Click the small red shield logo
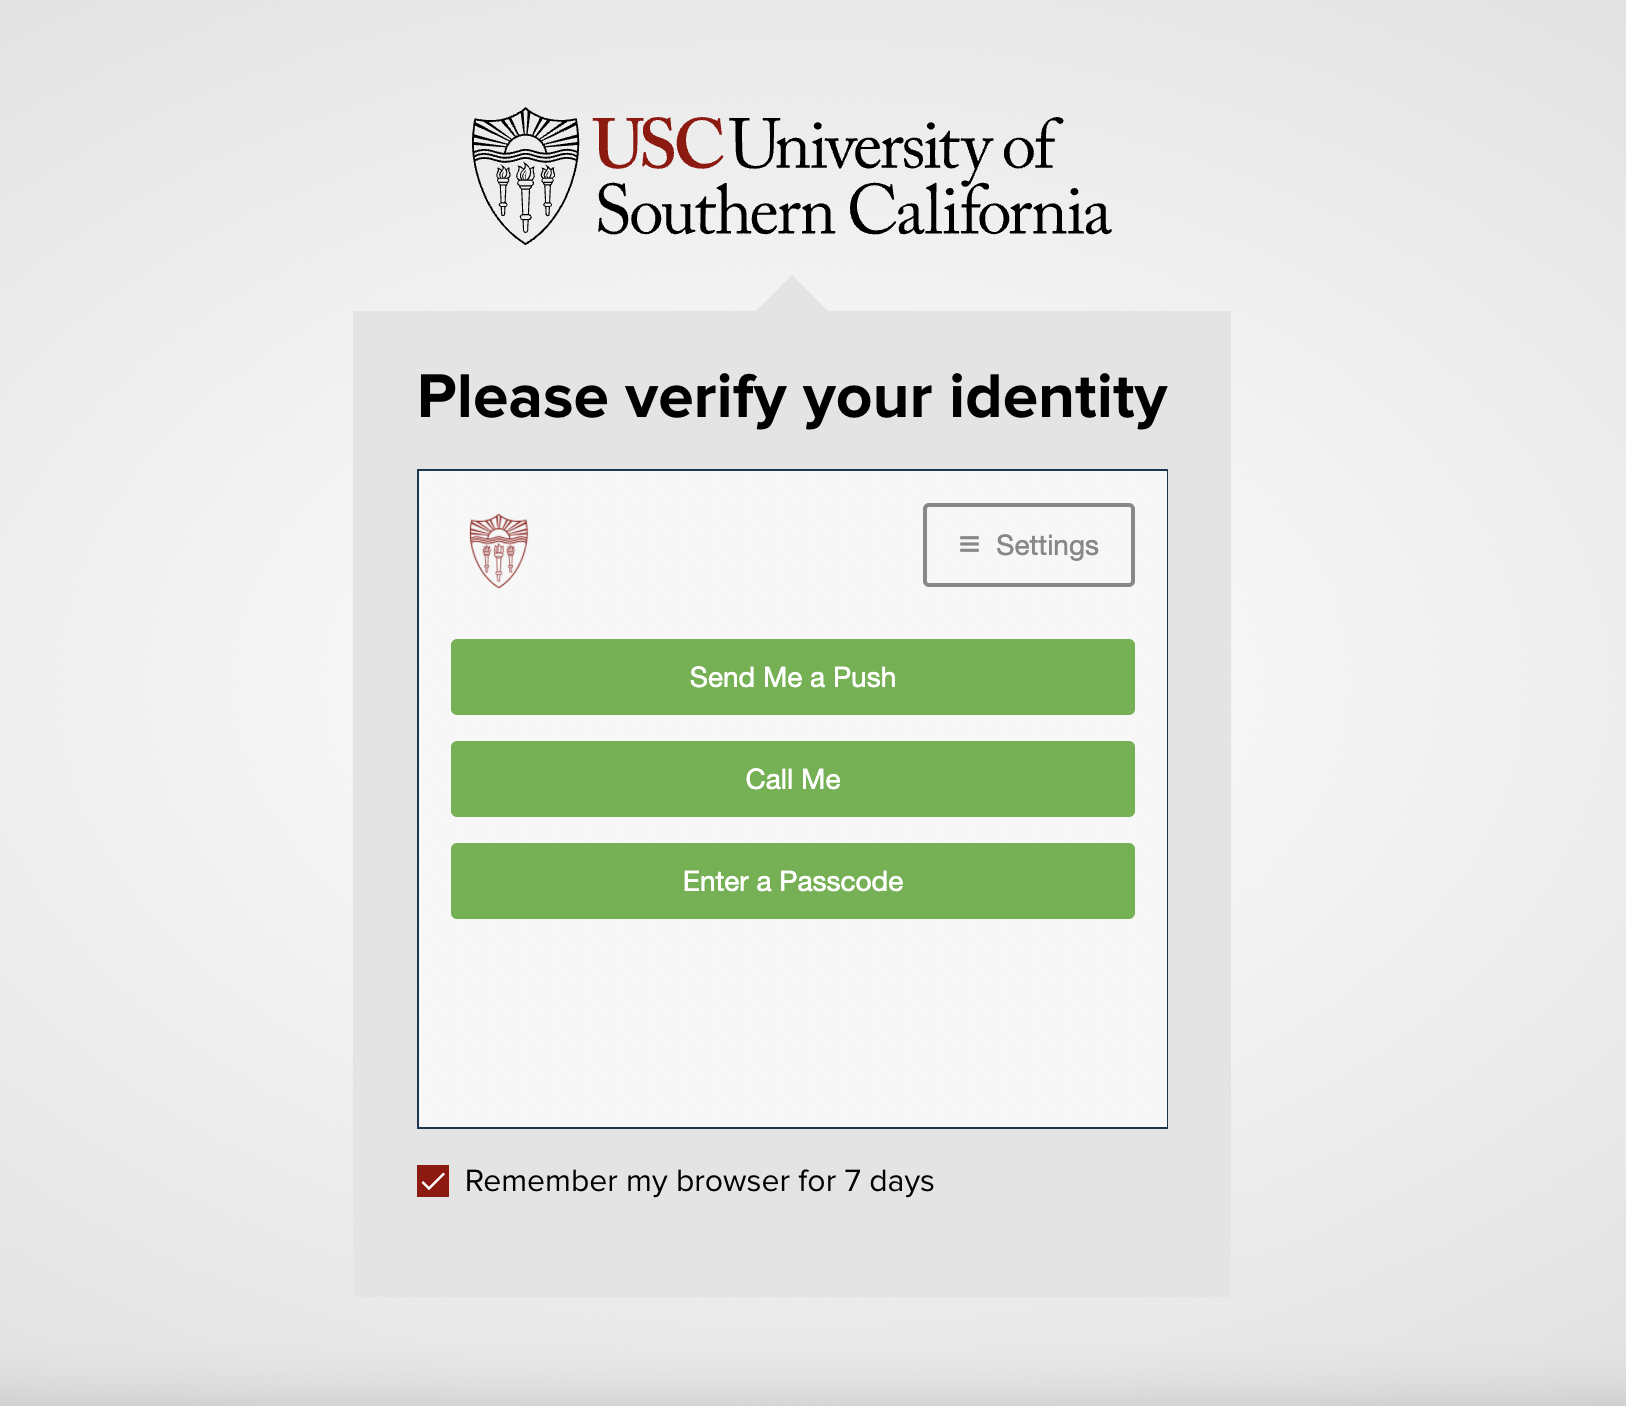Image resolution: width=1626 pixels, height=1406 pixels. pos(499,550)
